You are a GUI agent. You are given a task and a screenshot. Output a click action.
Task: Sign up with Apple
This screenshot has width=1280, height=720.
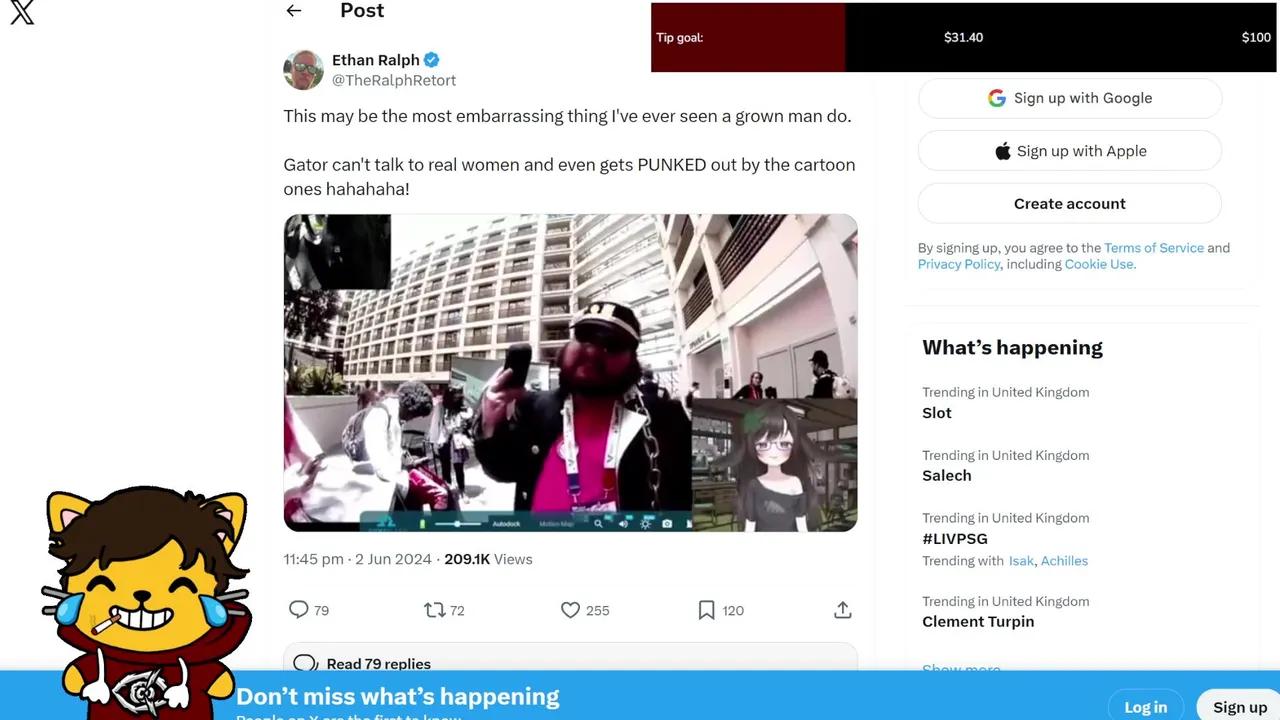(1069, 151)
